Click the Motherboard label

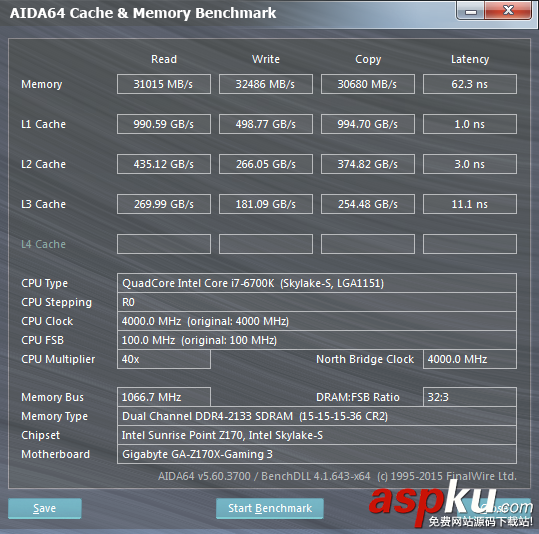click(55, 454)
